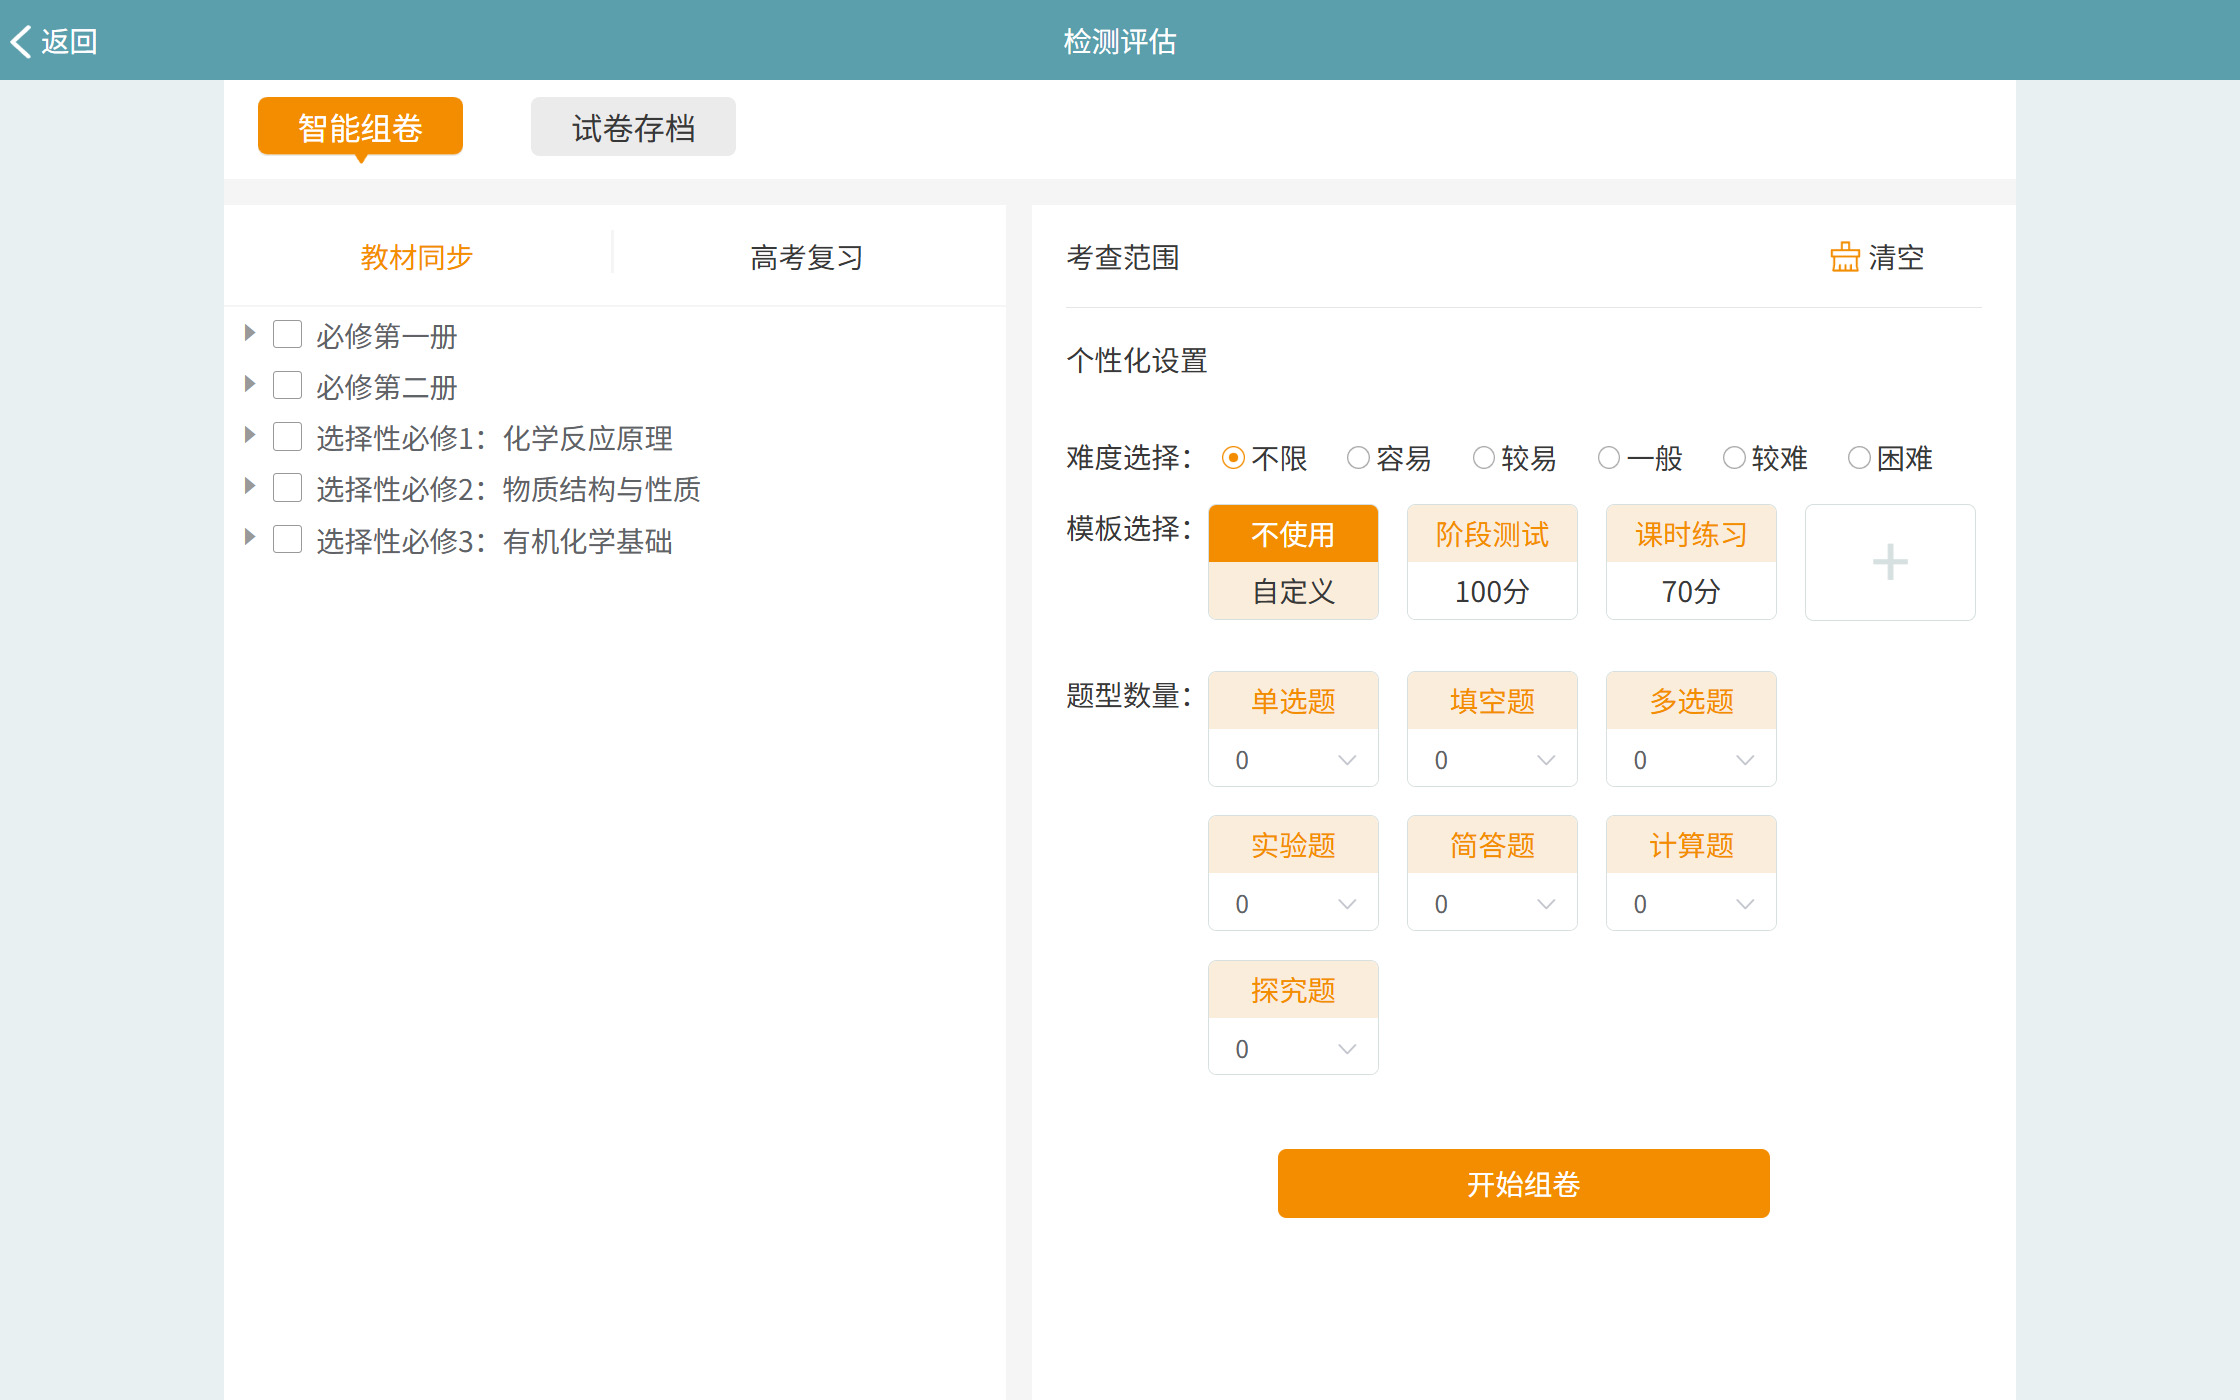Click the 返回 back link
The image size is (2240, 1400).
[54, 41]
